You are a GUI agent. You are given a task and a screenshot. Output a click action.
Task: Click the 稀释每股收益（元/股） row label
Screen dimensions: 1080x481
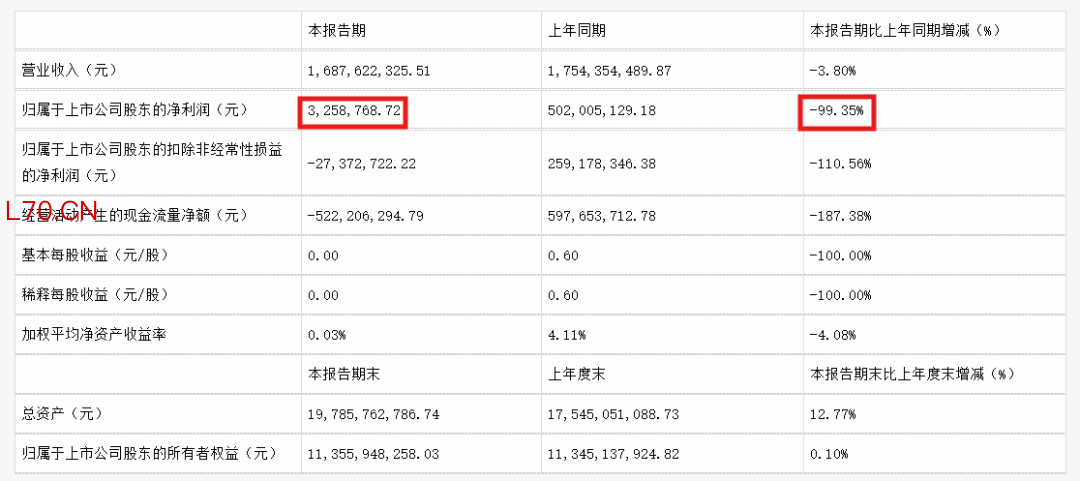pyautogui.click(x=94, y=295)
